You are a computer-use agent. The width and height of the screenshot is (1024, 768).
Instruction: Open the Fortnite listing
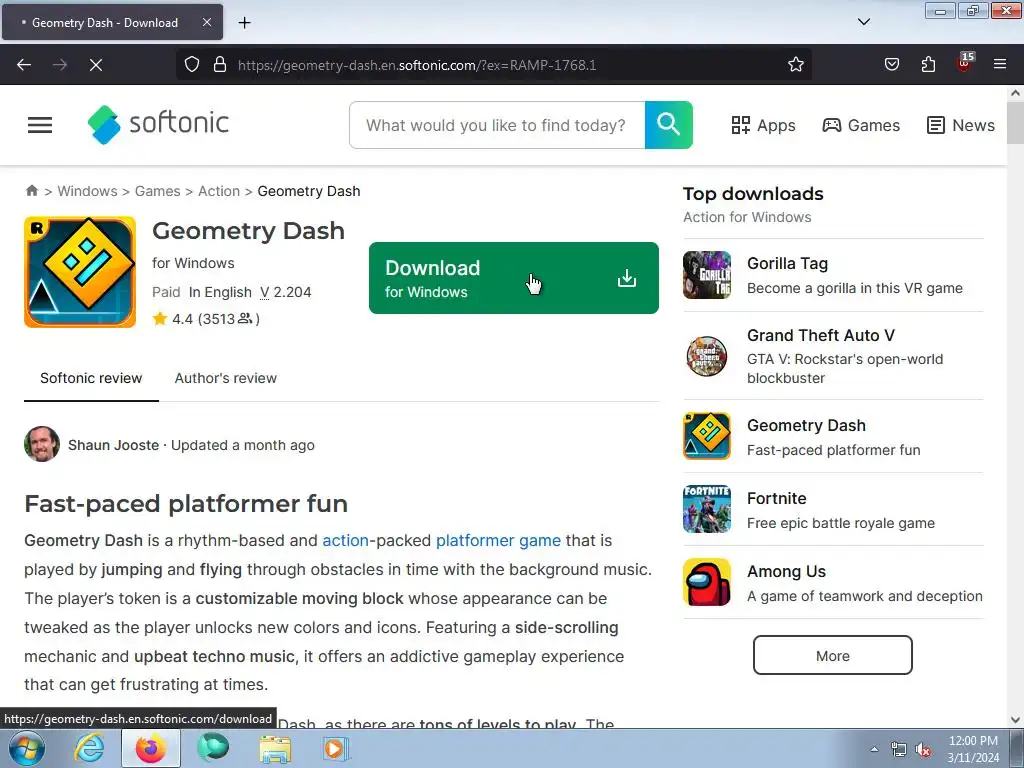point(777,499)
